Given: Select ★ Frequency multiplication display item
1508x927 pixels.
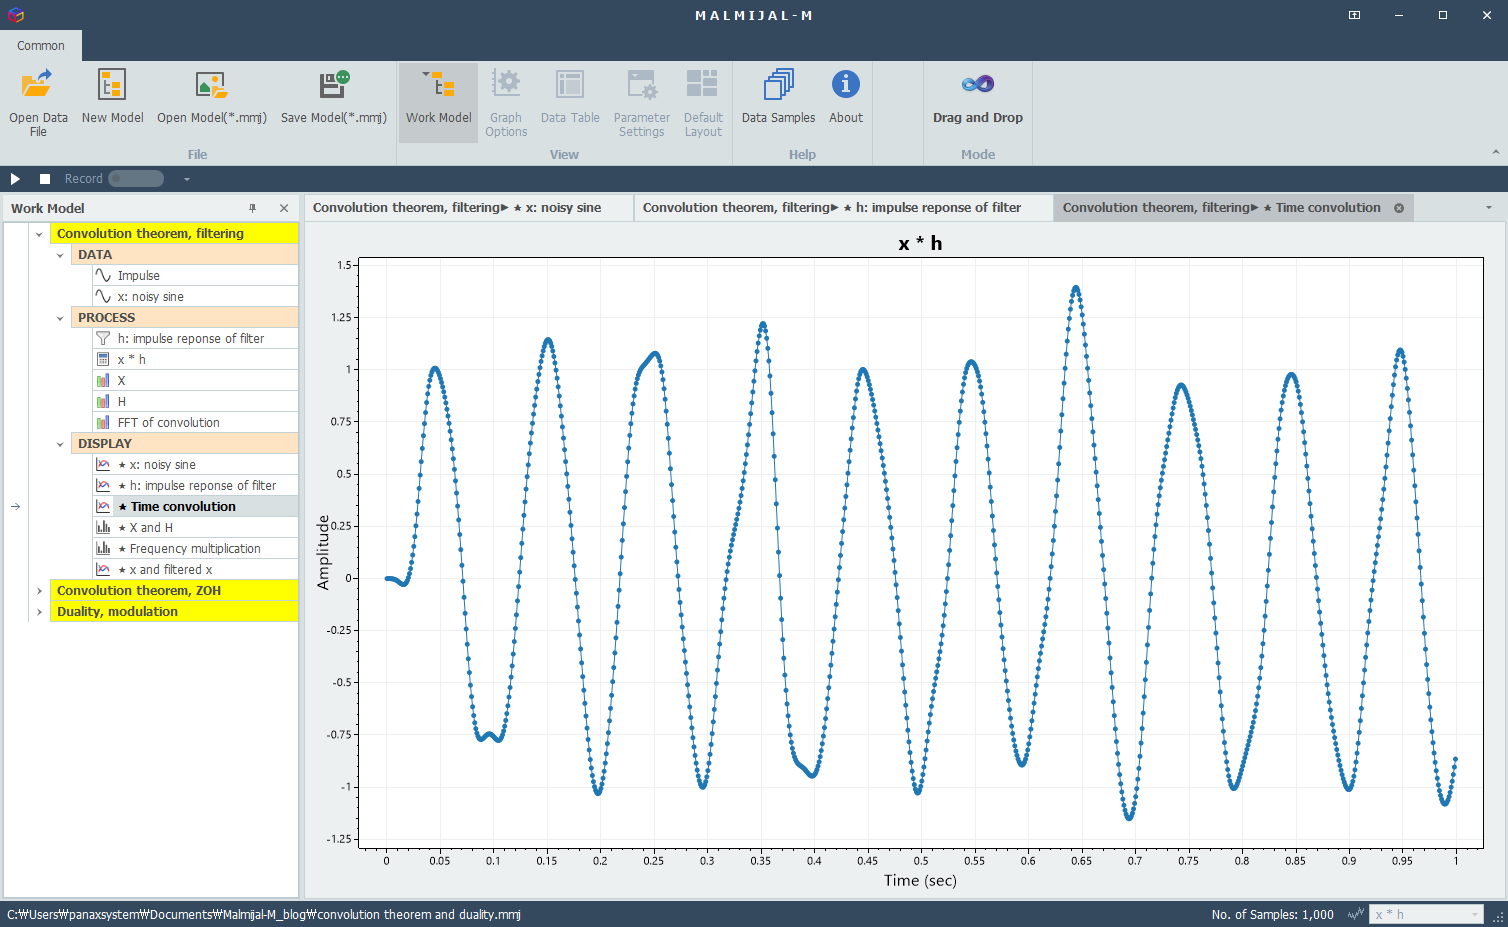Looking at the screenshot, I should 195,549.
